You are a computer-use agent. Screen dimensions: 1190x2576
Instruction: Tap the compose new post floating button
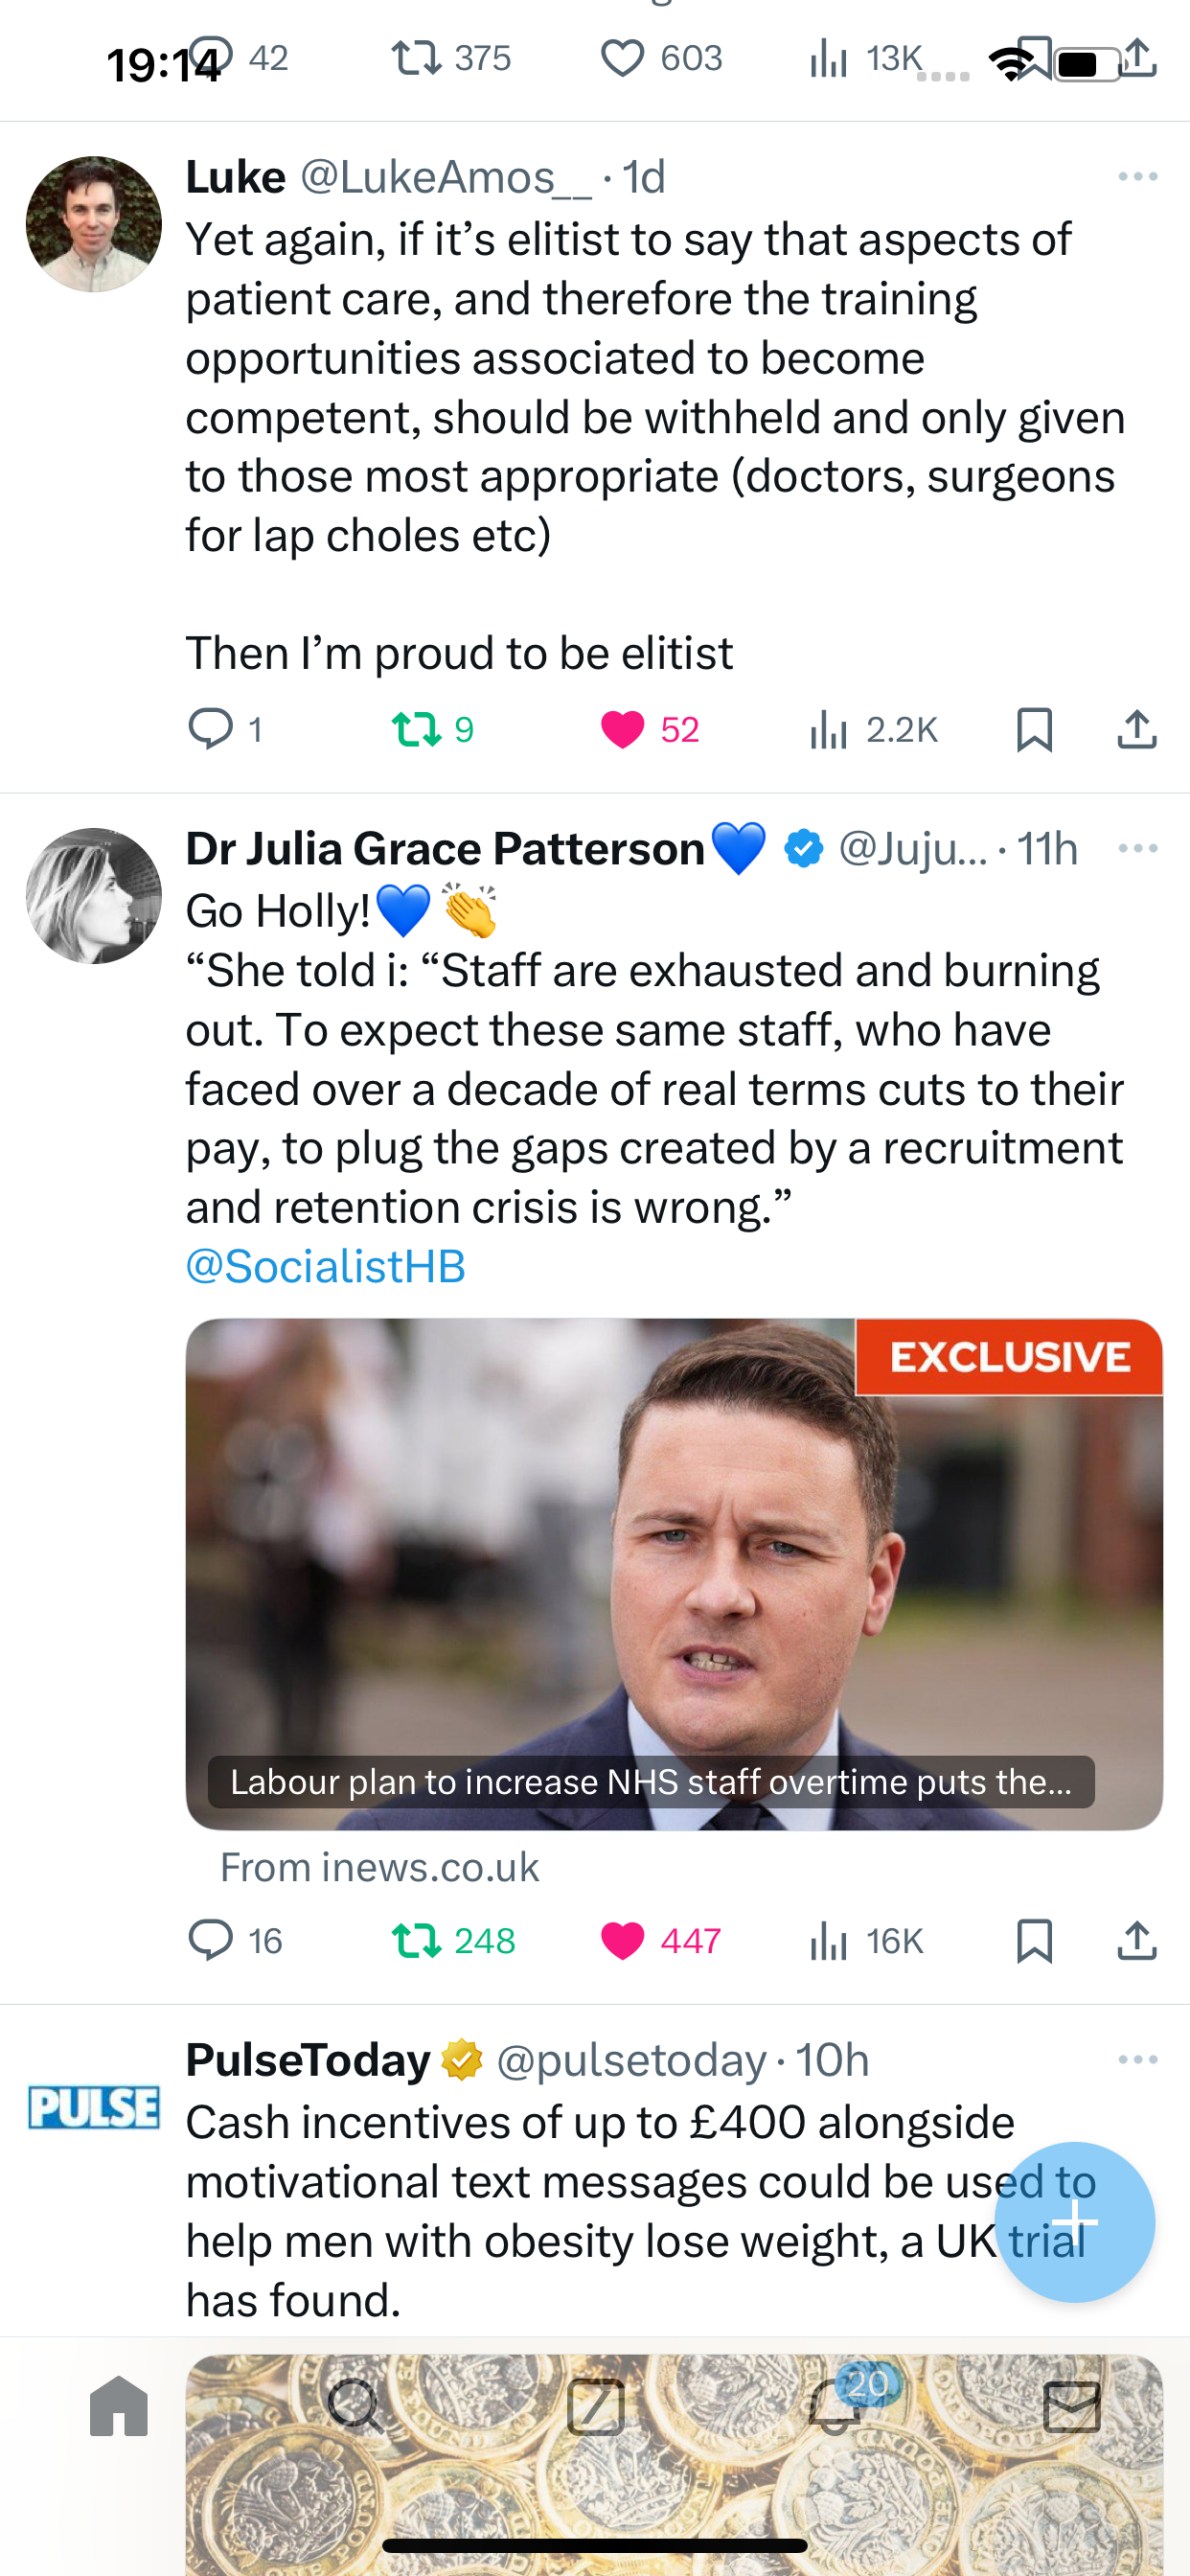[x=1075, y=2222]
